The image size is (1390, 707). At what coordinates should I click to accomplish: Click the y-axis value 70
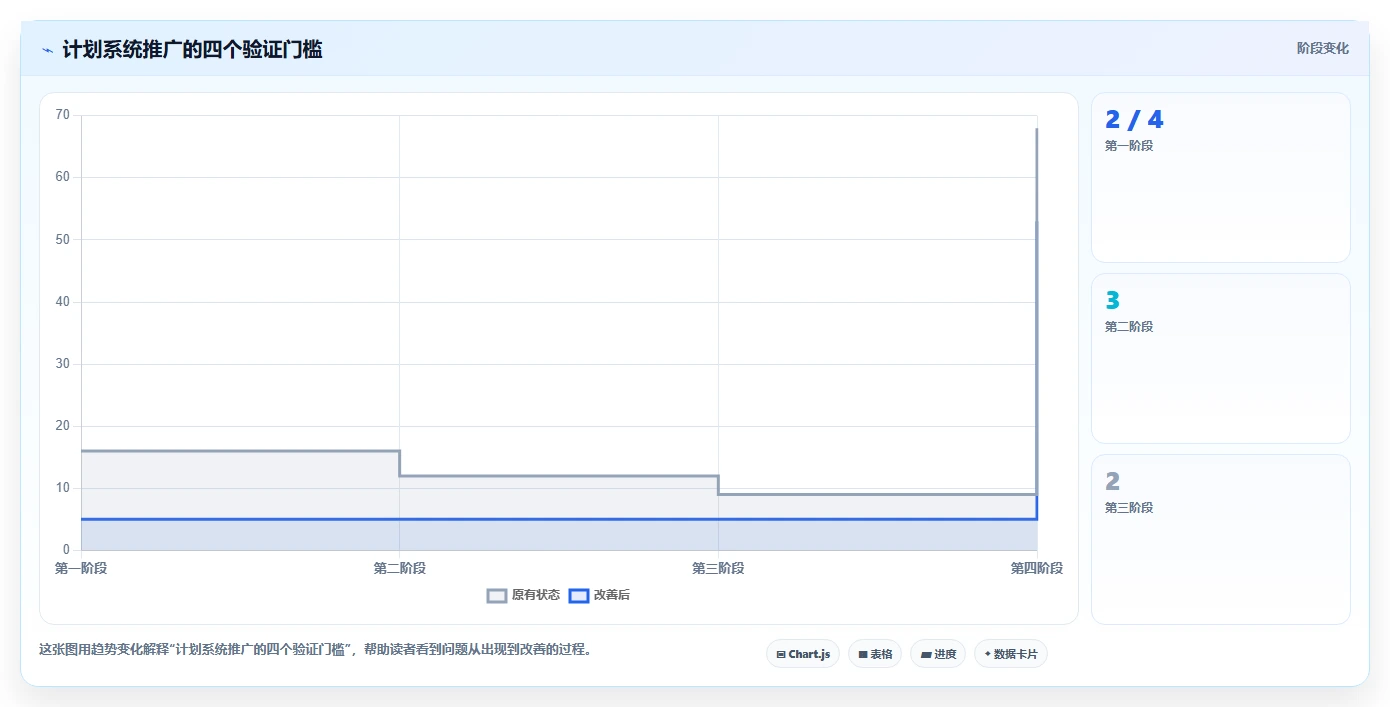point(63,115)
